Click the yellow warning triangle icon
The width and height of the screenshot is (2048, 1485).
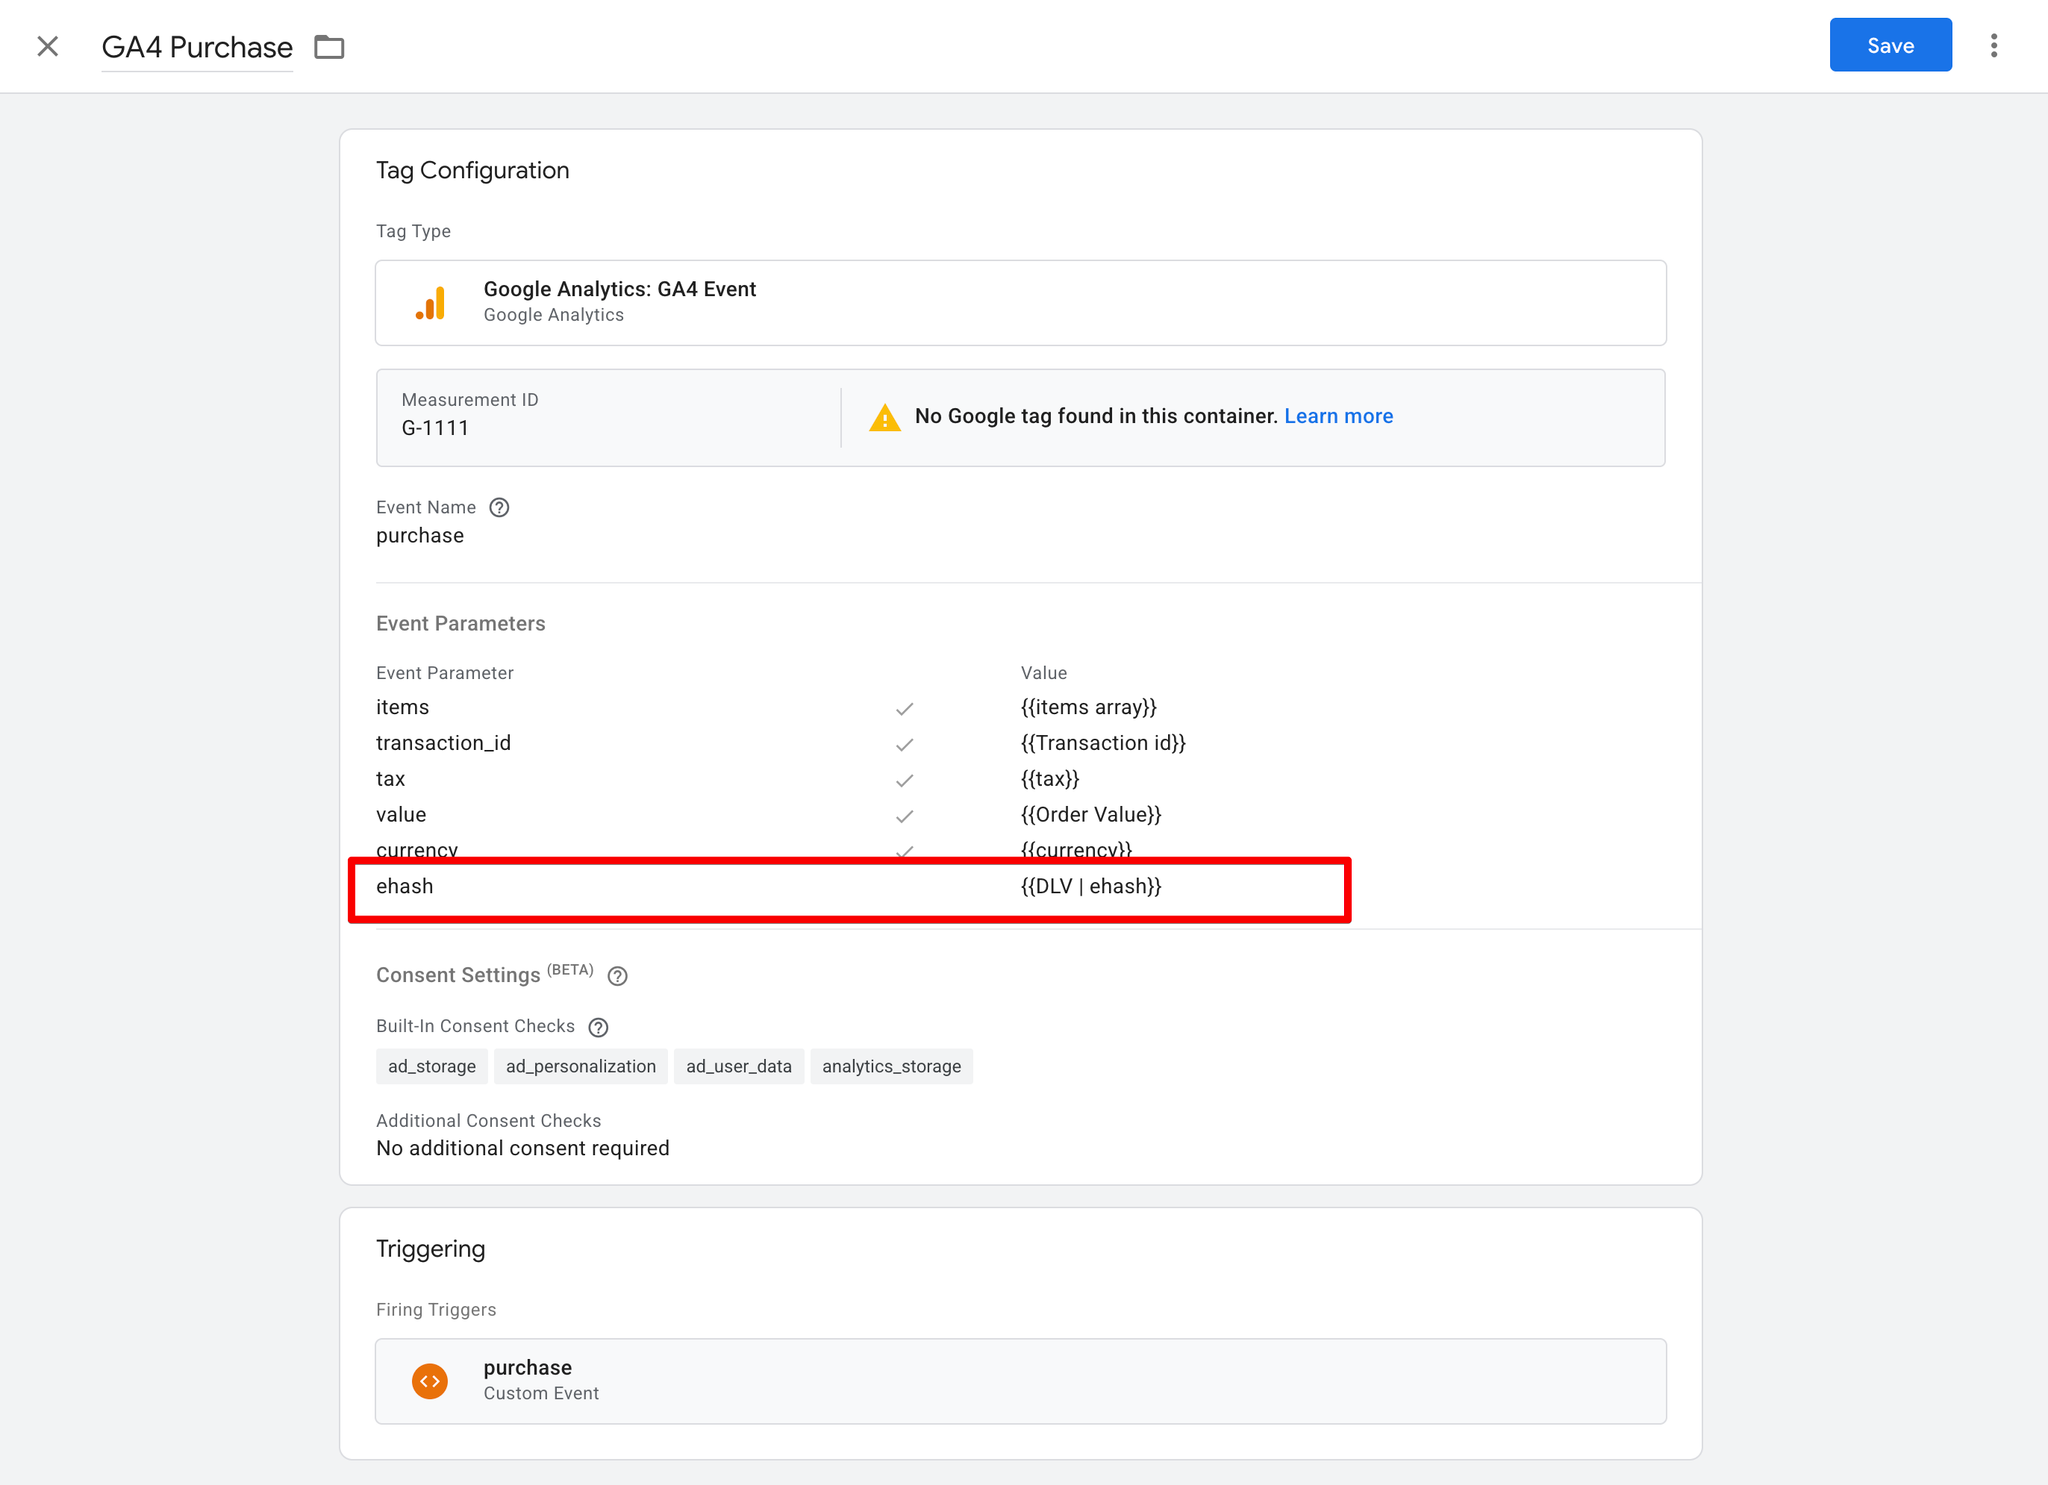pos(884,417)
